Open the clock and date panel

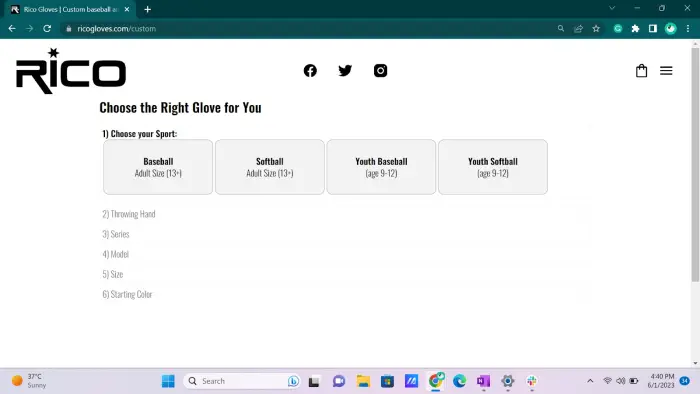662,381
